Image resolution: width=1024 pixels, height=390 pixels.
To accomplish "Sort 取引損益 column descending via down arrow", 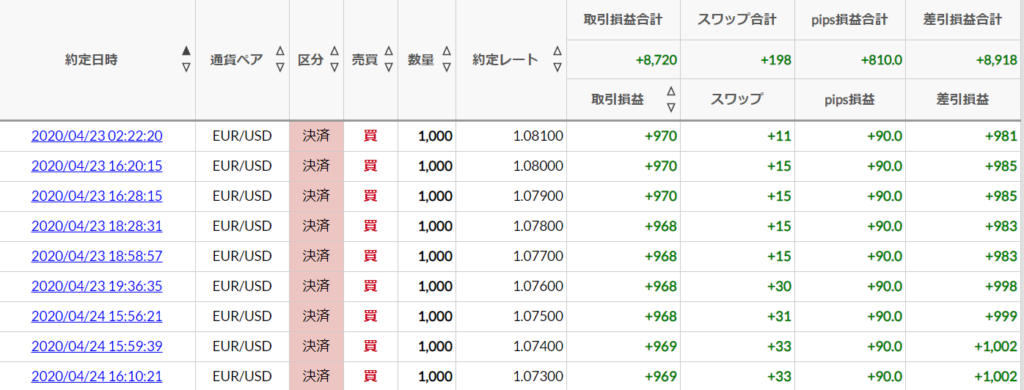I will 670,107.
